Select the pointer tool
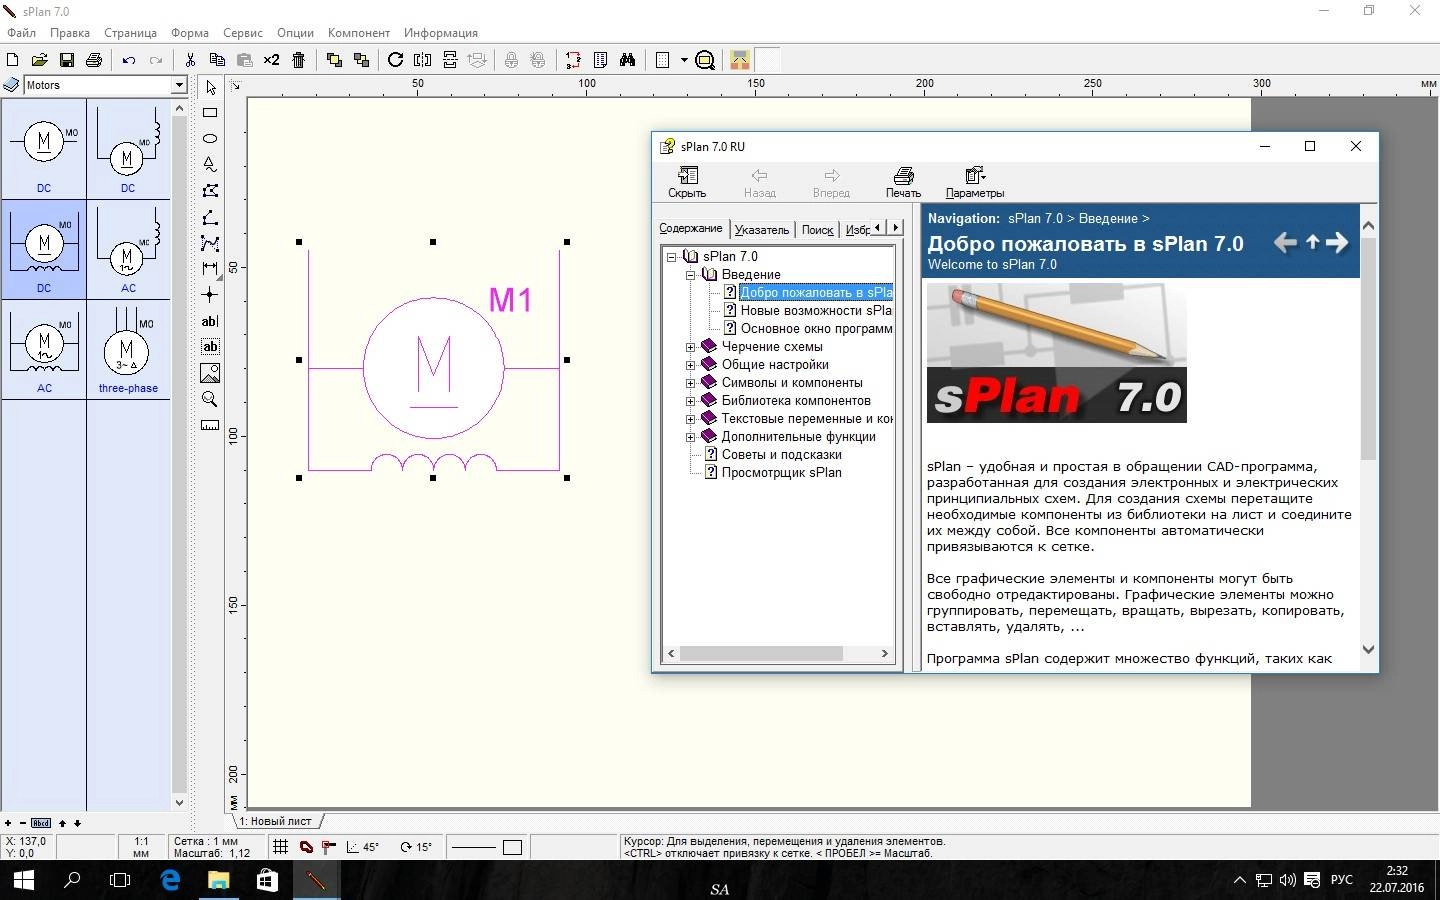Viewport: 1440px width, 900px height. click(210, 88)
